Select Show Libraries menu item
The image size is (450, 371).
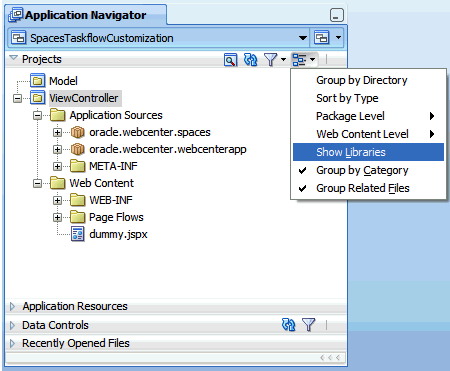[368, 152]
